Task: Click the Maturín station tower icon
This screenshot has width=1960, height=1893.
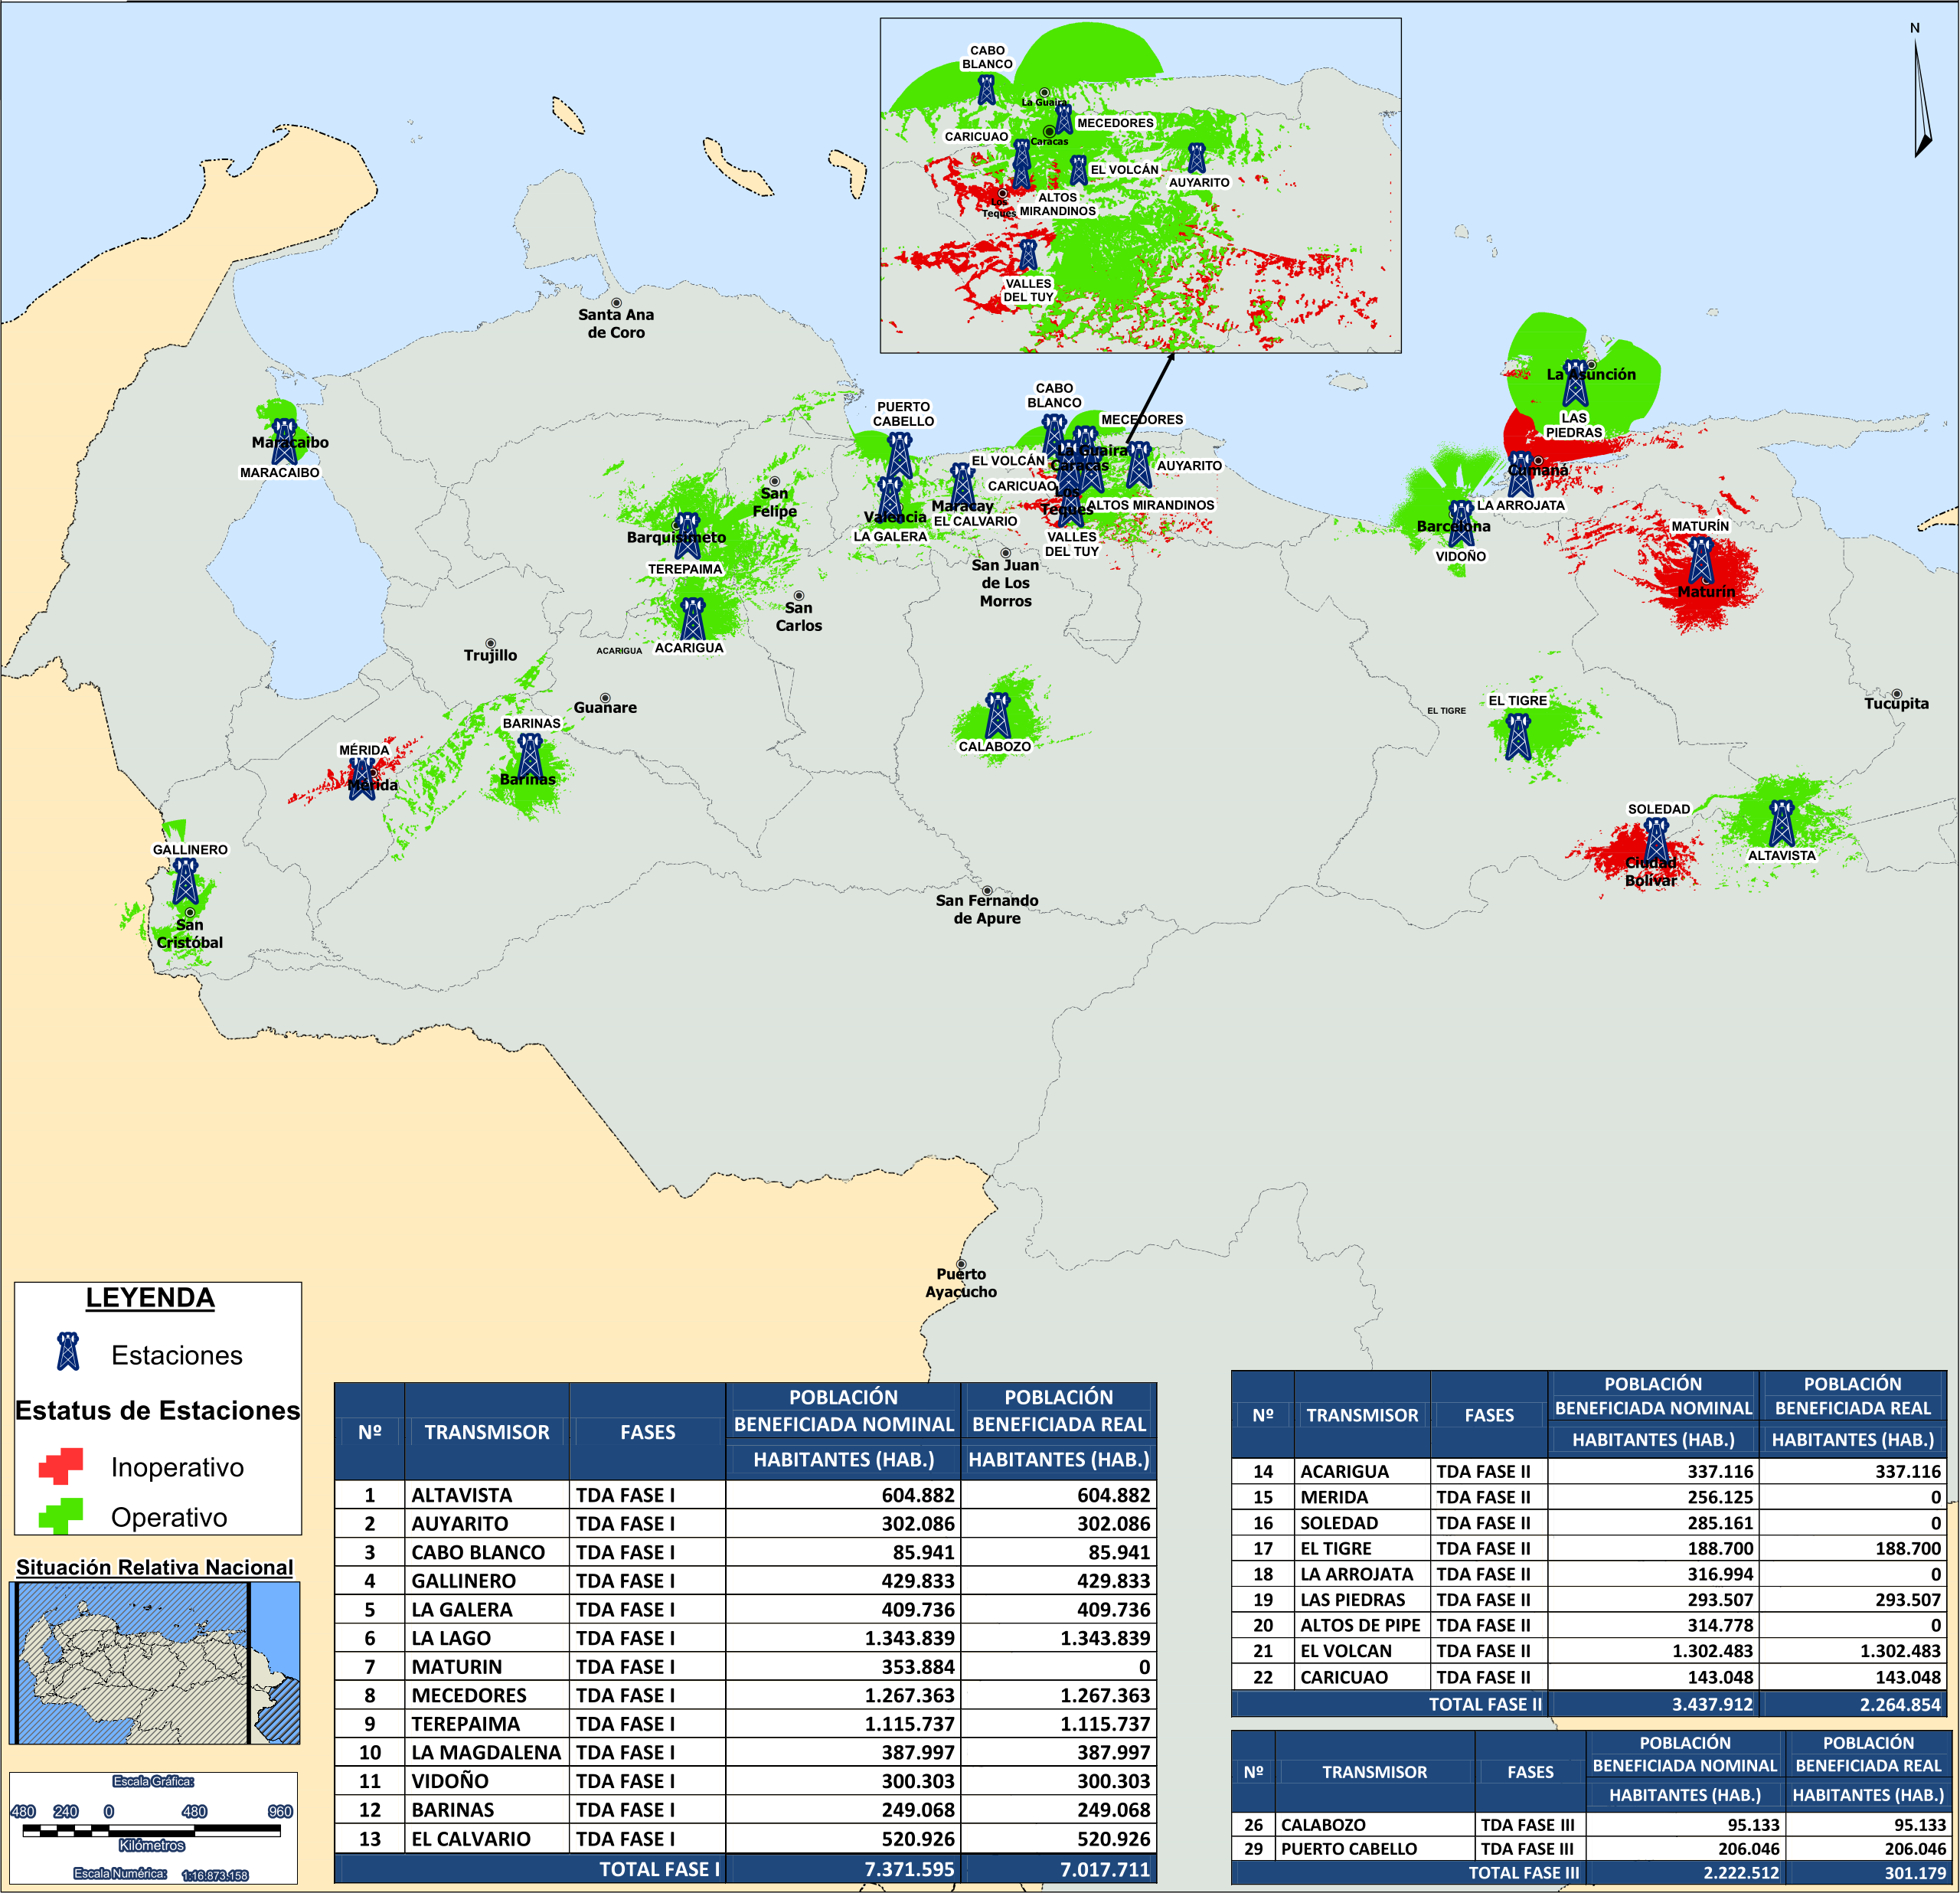Action: [1701, 560]
